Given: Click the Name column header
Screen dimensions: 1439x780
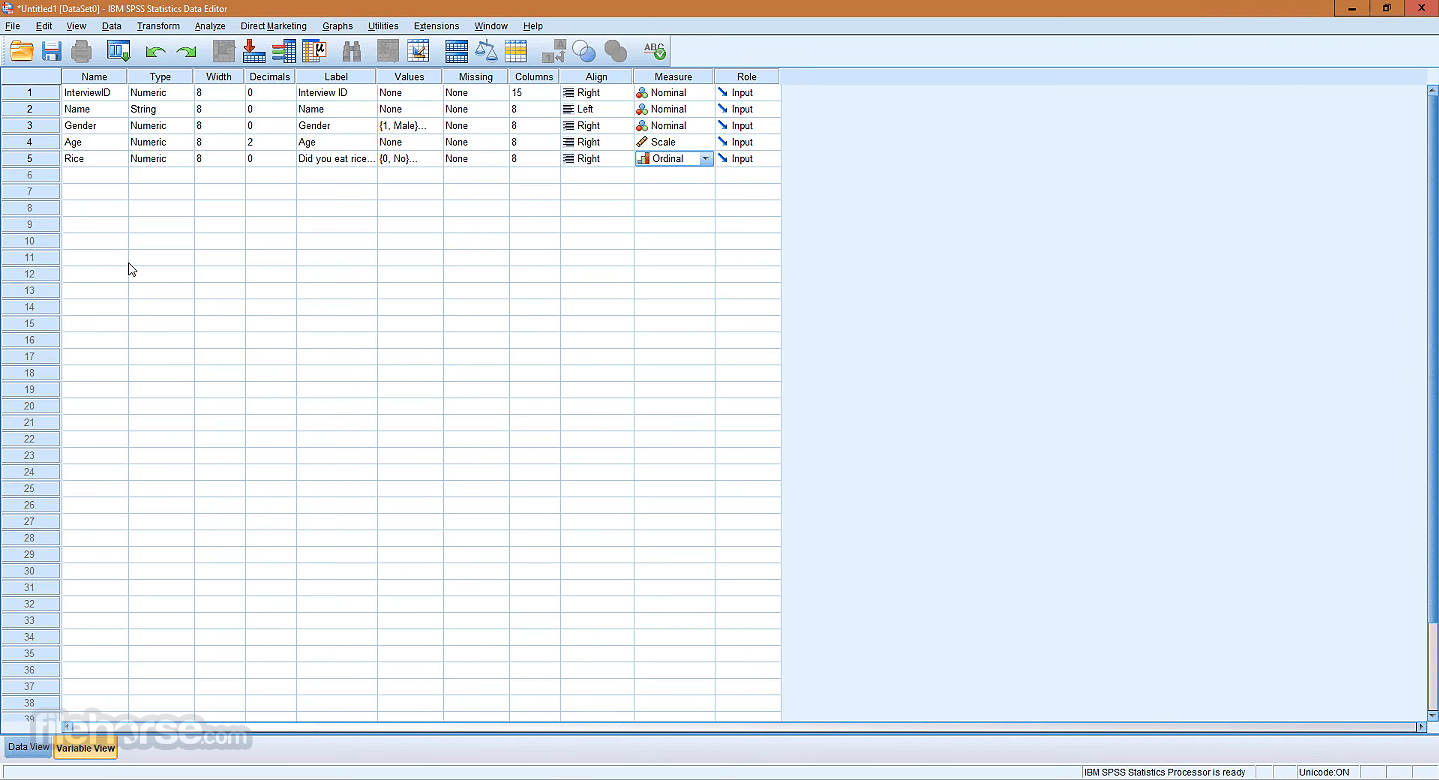Looking at the screenshot, I should click(x=94, y=76).
